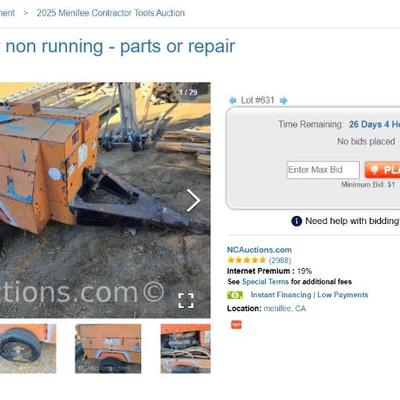400x400 pixels.
Task: Click the bidding help info icon
Action: pyautogui.click(x=296, y=221)
